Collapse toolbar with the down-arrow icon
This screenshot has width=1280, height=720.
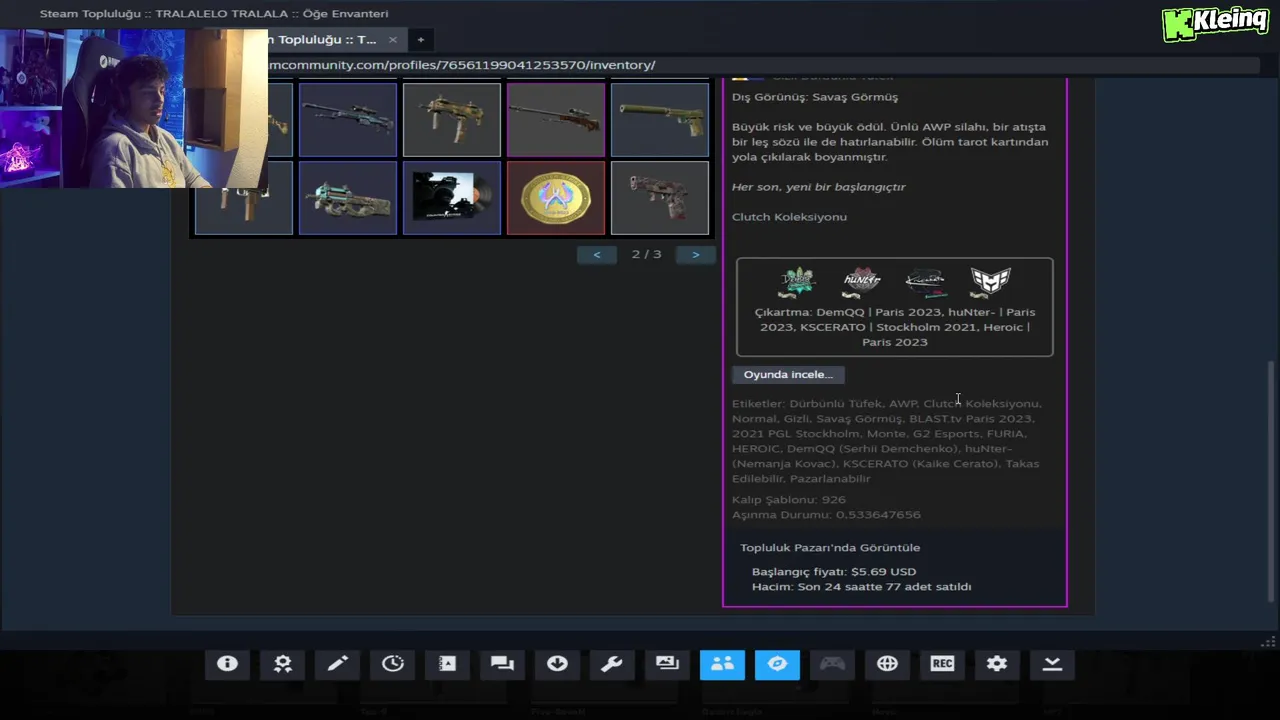tap(1052, 664)
